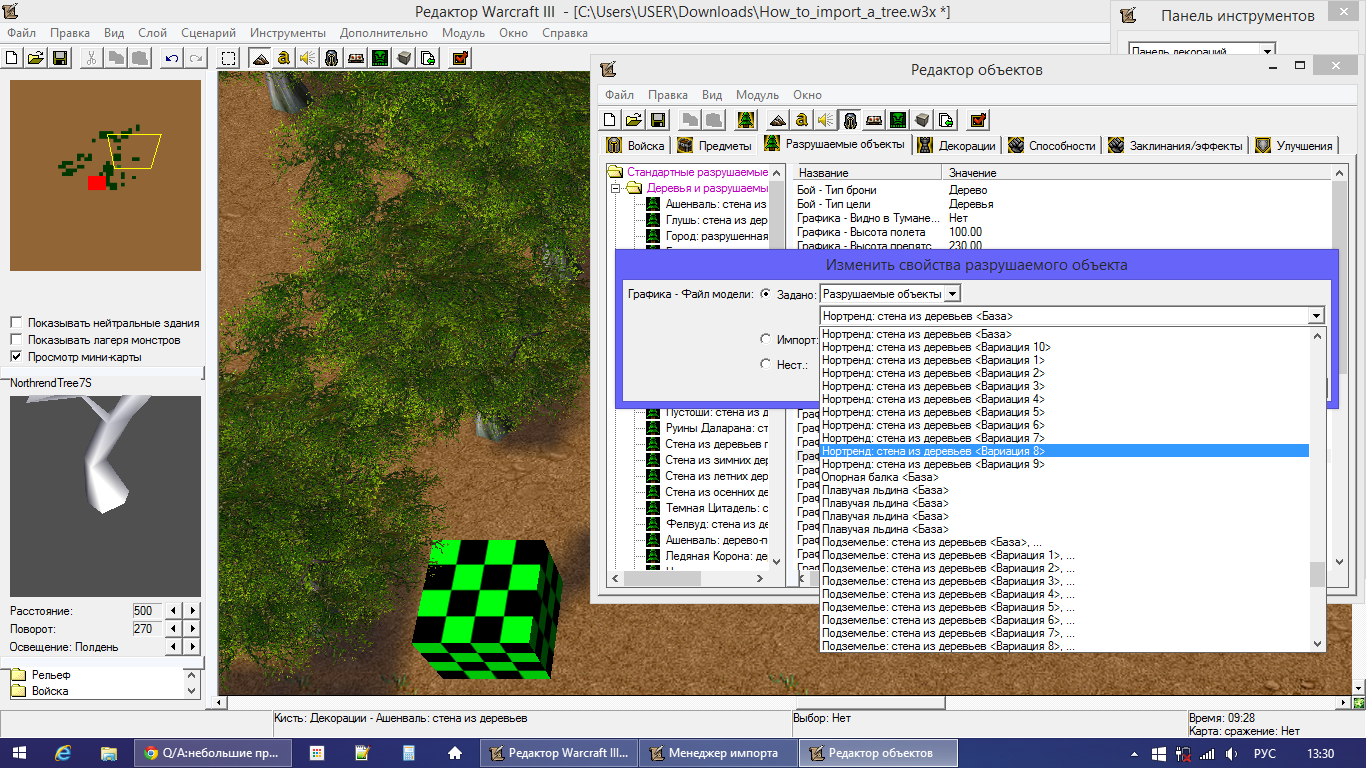The image size is (1366, 768).
Task: Open Инструменты menu in main window
Action: (288, 33)
